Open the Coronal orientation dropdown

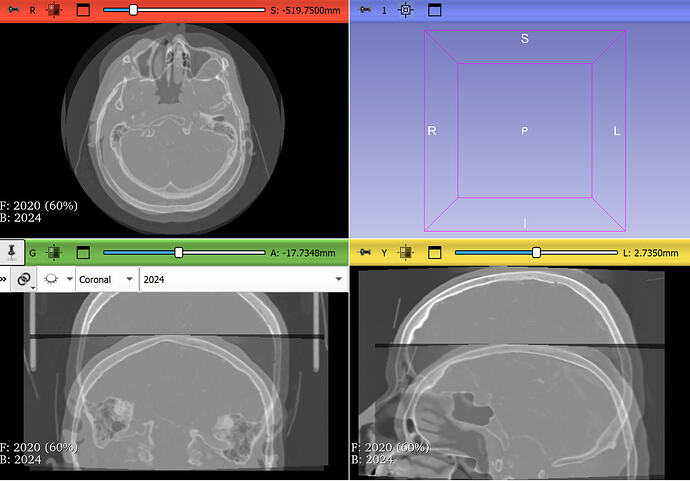[107, 279]
